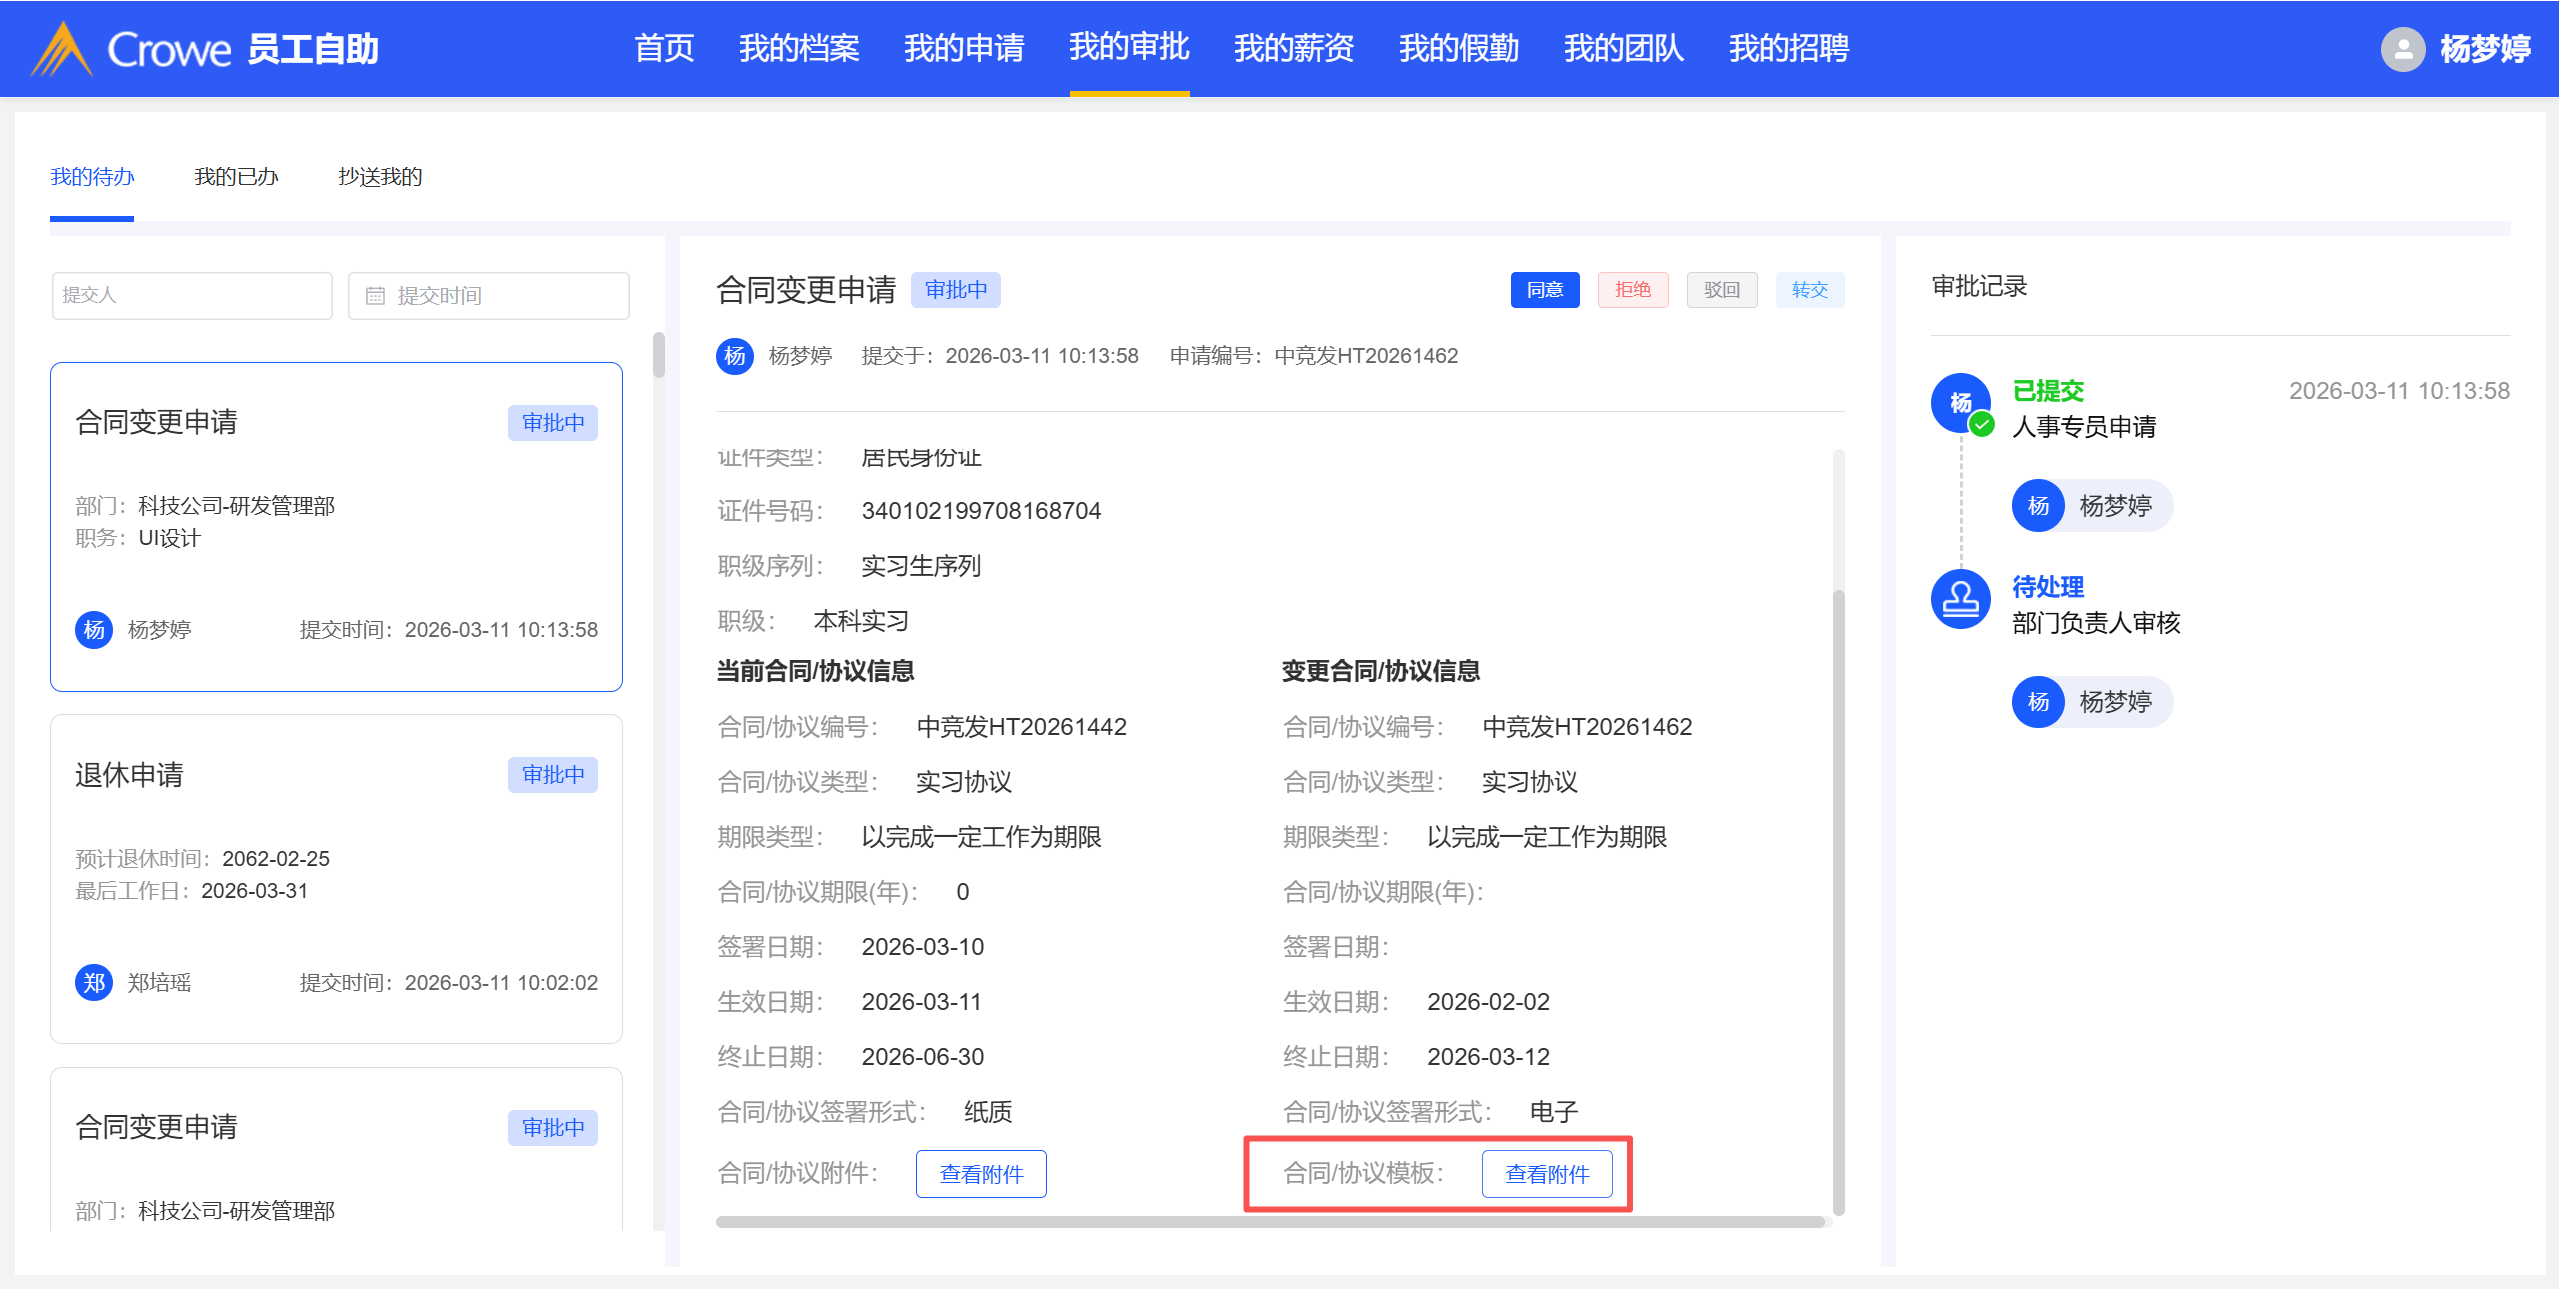This screenshot has height=1289, width=2559.
Task: Focus the 提交人 search field
Action: point(192,296)
